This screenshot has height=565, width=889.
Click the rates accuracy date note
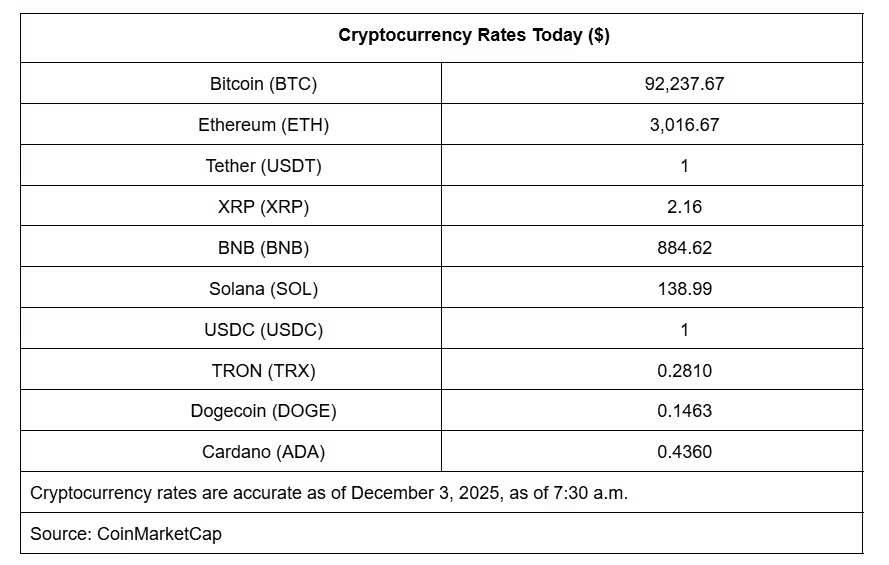tap(329, 493)
